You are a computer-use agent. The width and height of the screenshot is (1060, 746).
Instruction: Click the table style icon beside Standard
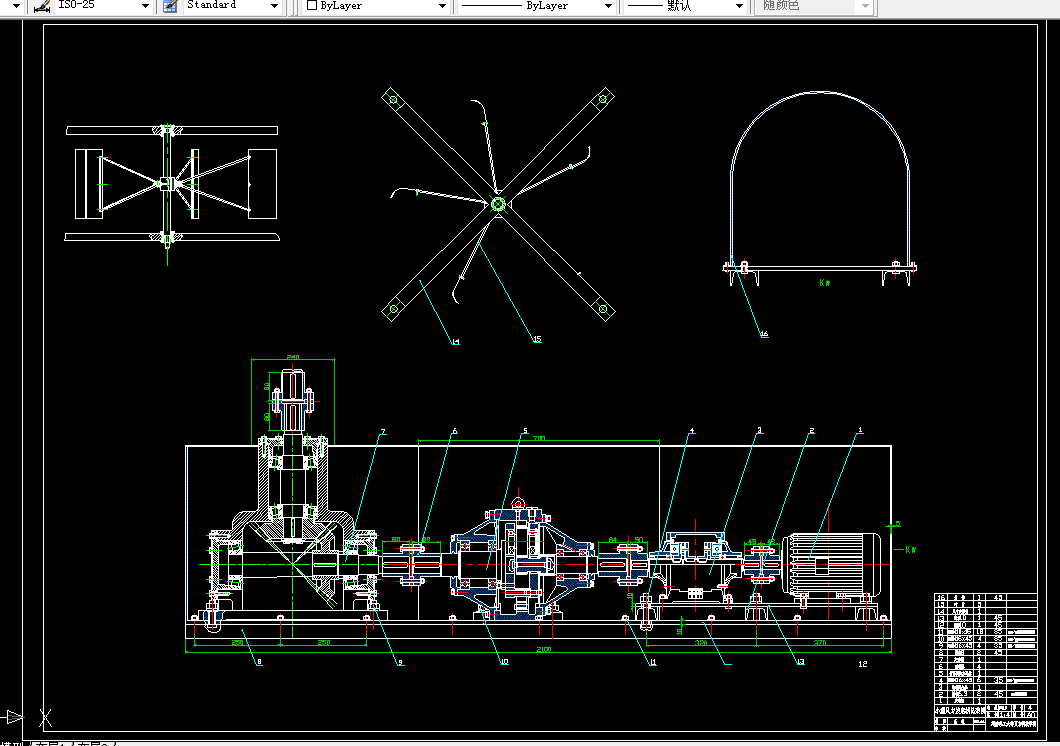(x=170, y=6)
